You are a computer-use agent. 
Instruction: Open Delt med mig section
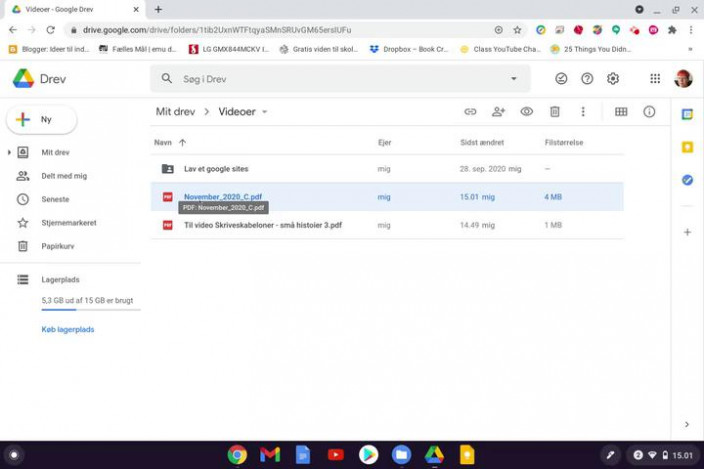[x=63, y=176]
